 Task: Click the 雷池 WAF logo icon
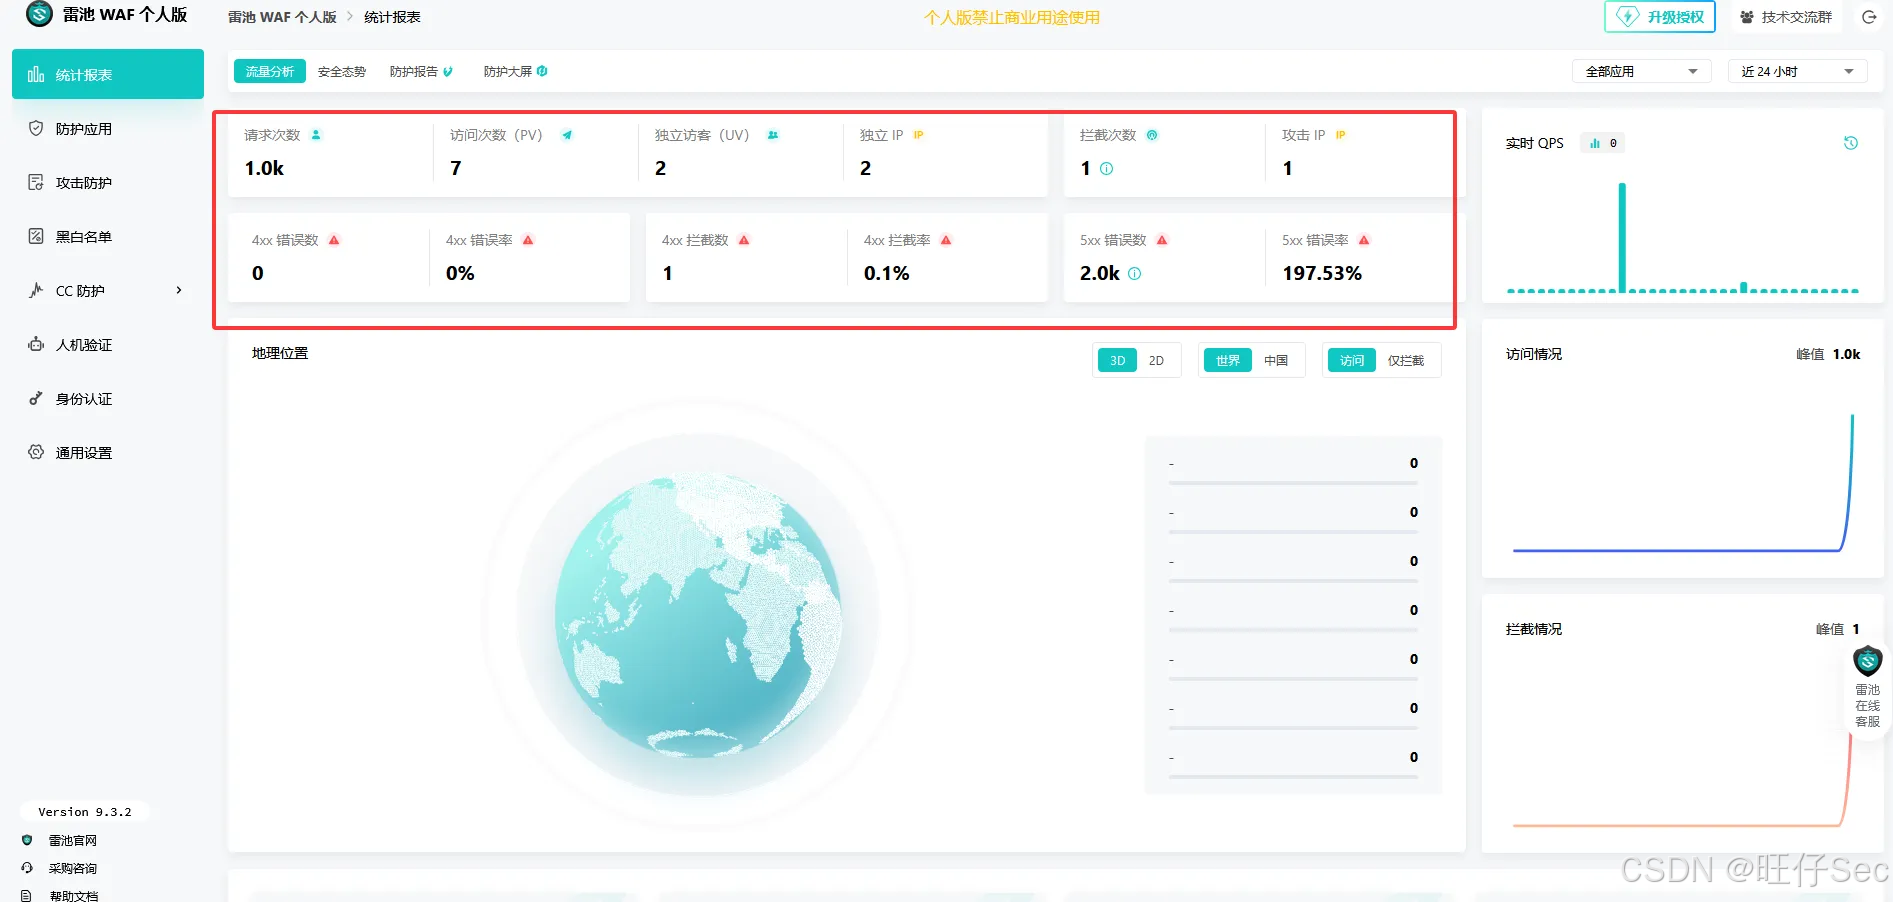(39, 14)
